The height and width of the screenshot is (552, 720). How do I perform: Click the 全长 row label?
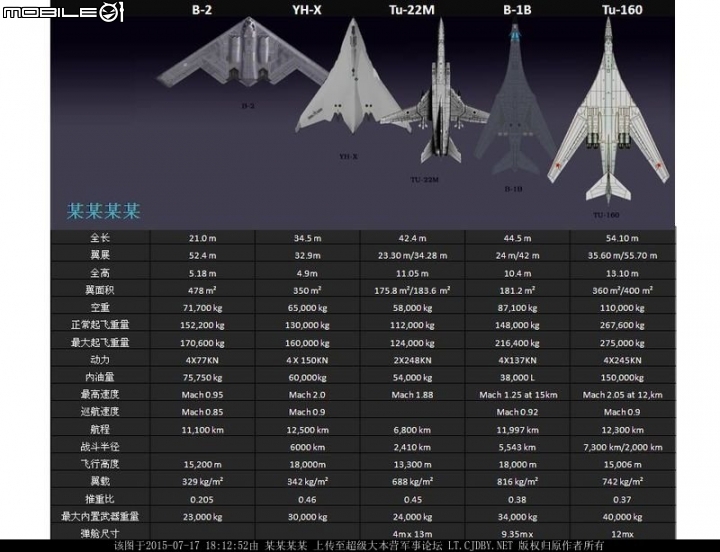coord(100,238)
